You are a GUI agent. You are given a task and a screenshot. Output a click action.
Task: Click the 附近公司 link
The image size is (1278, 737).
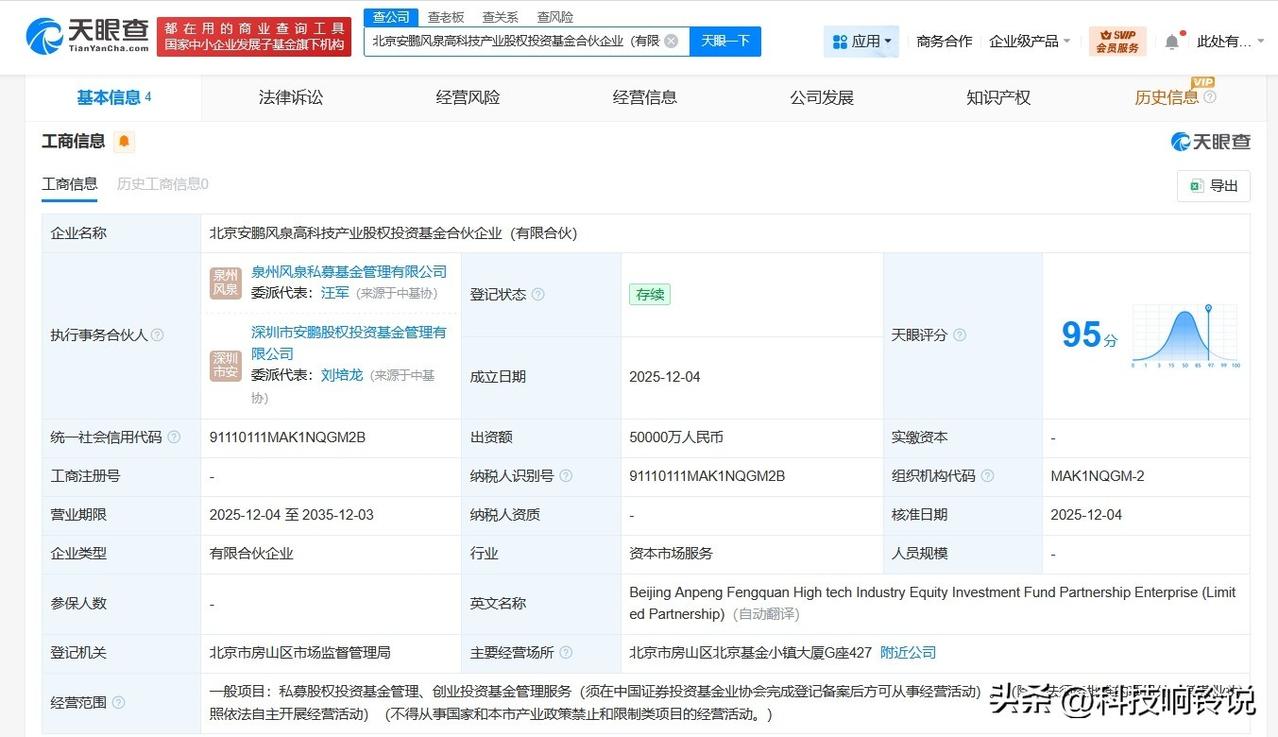click(x=908, y=652)
